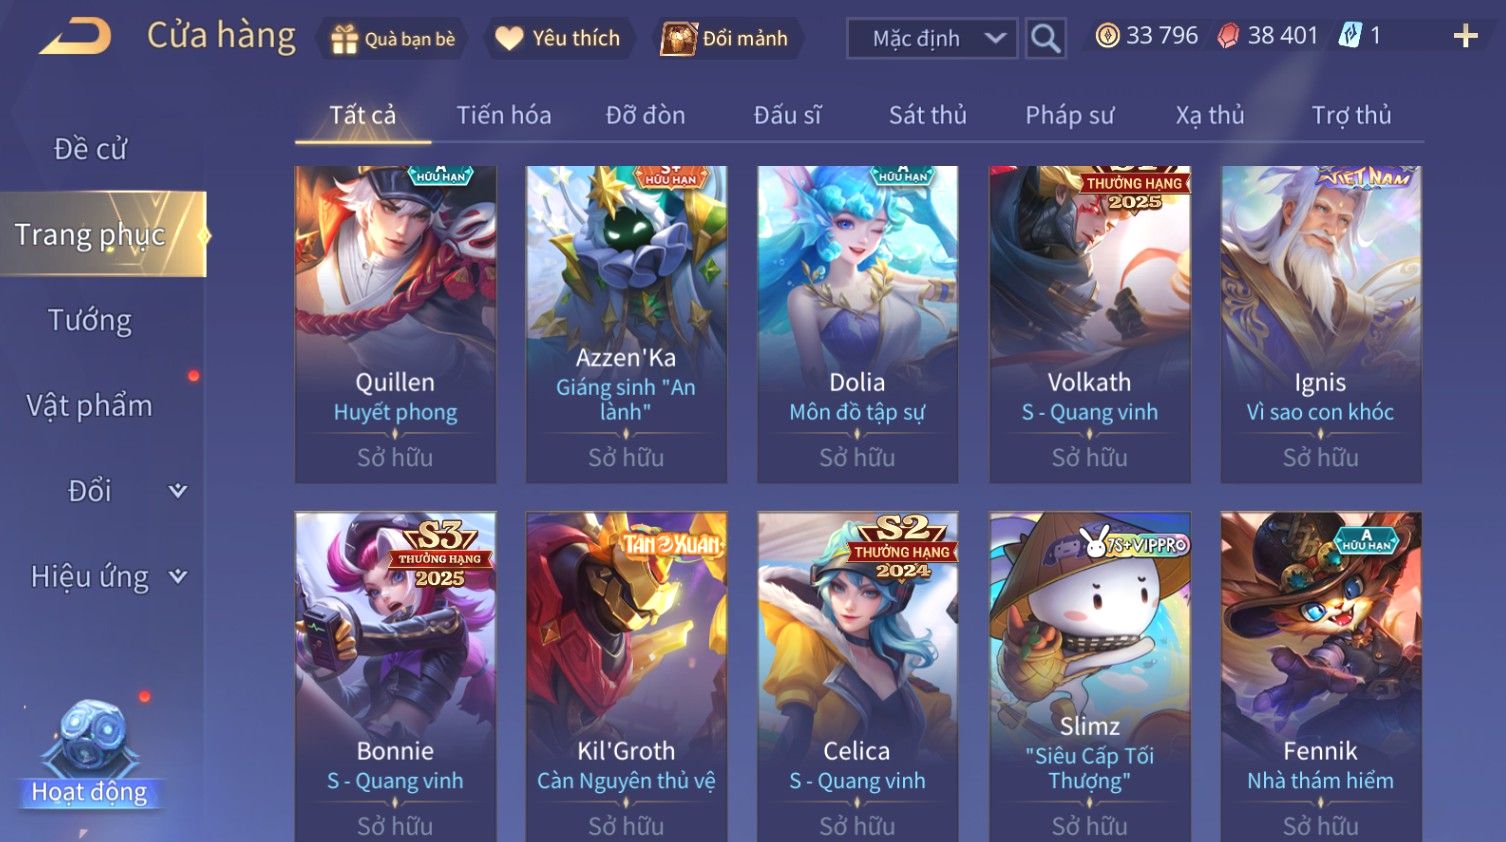Screen dimensions: 1506x842
Task: Open the Tướng sidebar menu
Action: (90, 320)
